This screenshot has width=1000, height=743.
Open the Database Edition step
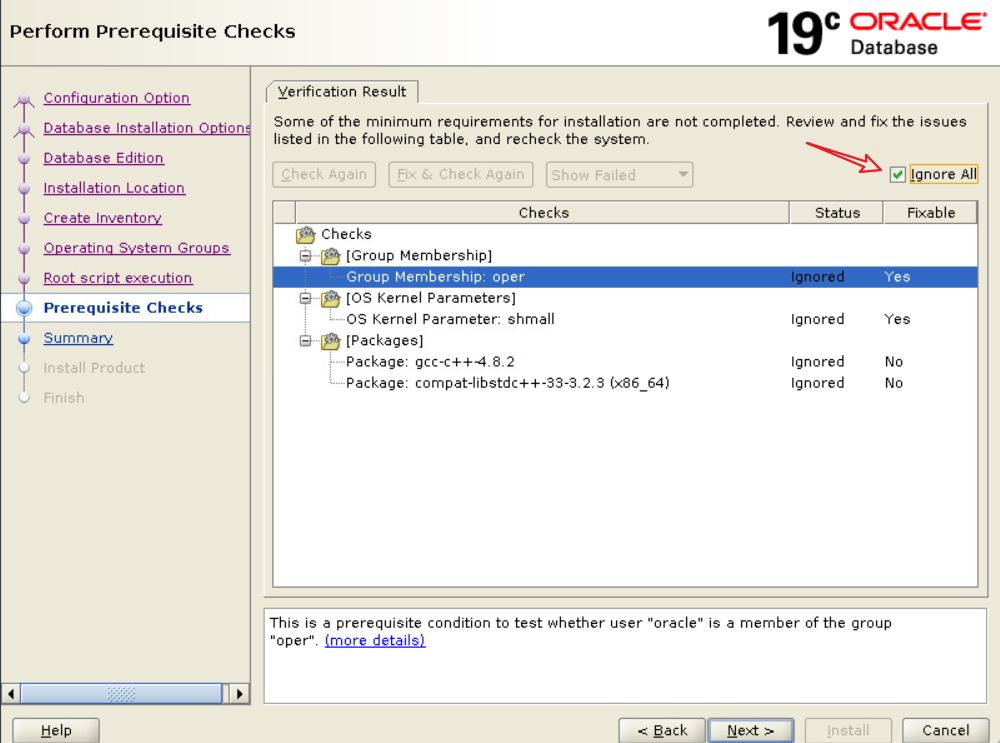pos(103,158)
